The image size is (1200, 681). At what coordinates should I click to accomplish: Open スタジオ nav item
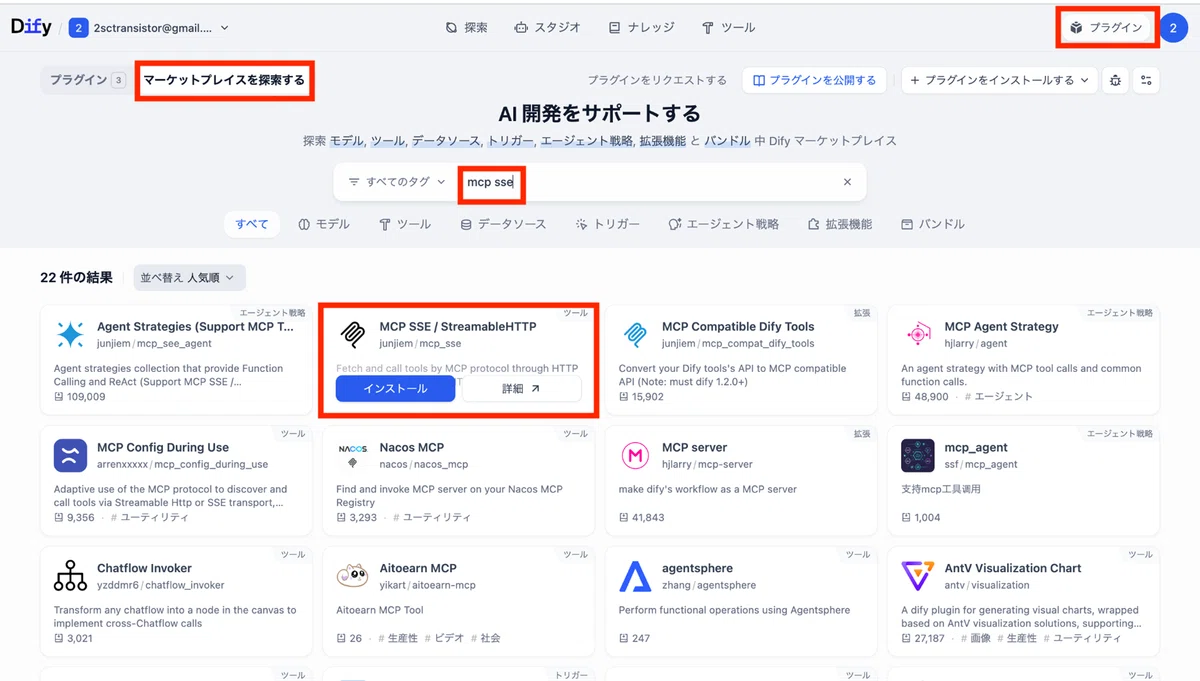point(547,28)
